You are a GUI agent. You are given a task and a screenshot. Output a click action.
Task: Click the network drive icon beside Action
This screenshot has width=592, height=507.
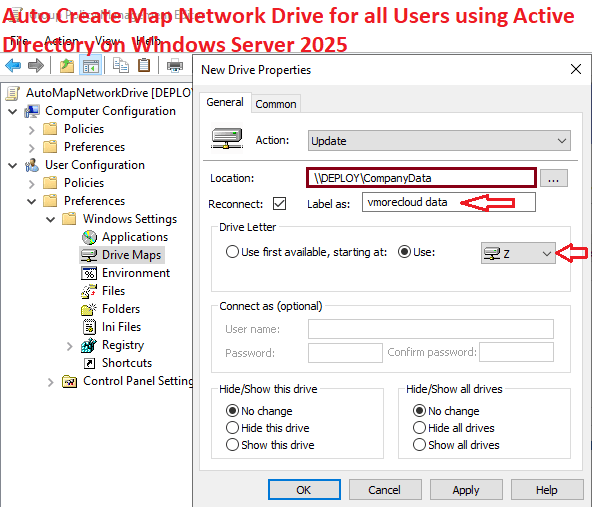point(227,139)
